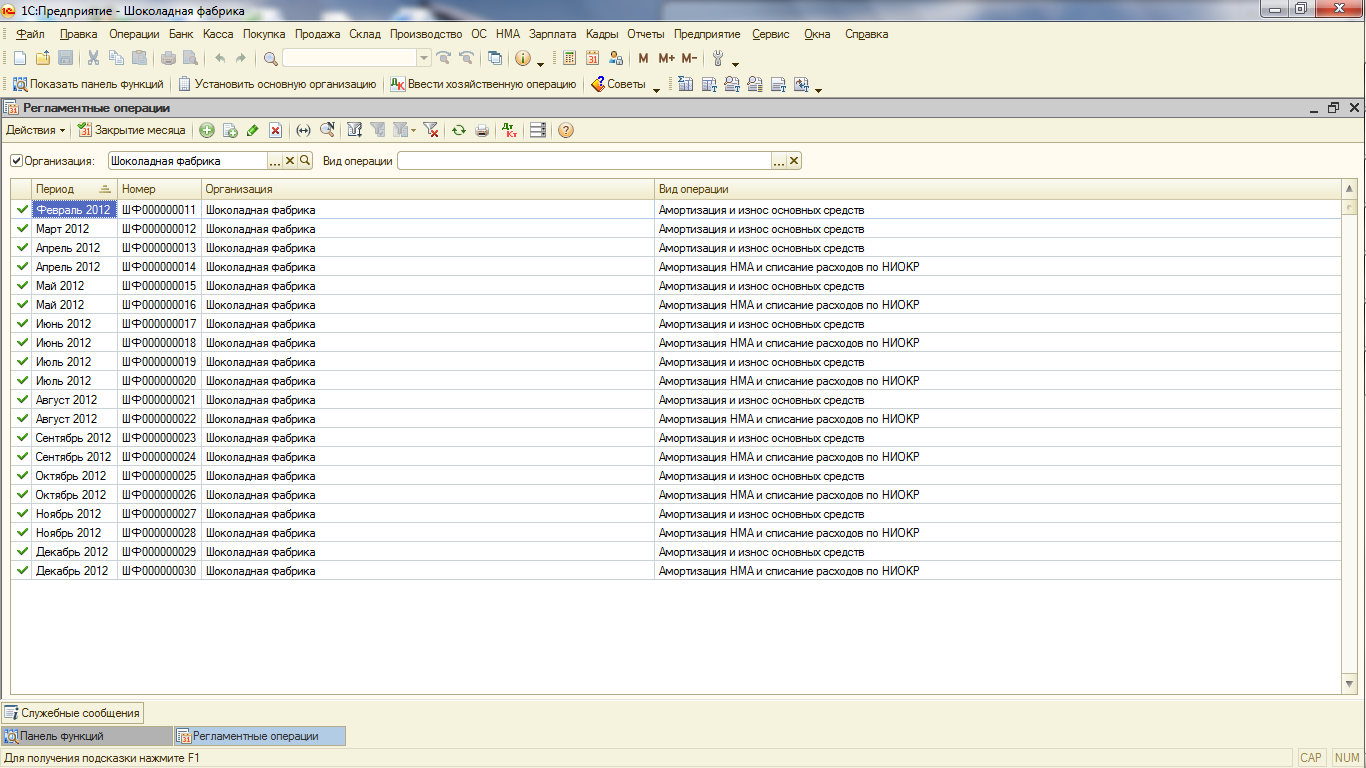Click the Cut scissors icon
The image size is (1366, 768).
point(93,59)
